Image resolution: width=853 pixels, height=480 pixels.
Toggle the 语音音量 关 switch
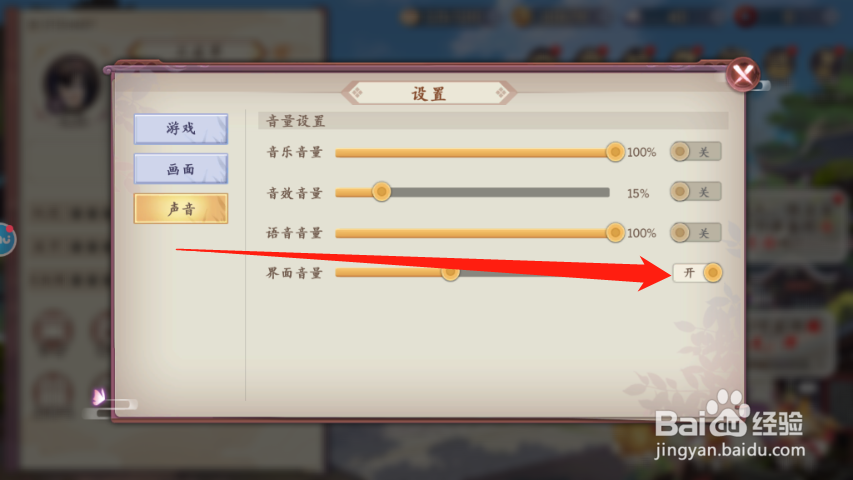[695, 233]
